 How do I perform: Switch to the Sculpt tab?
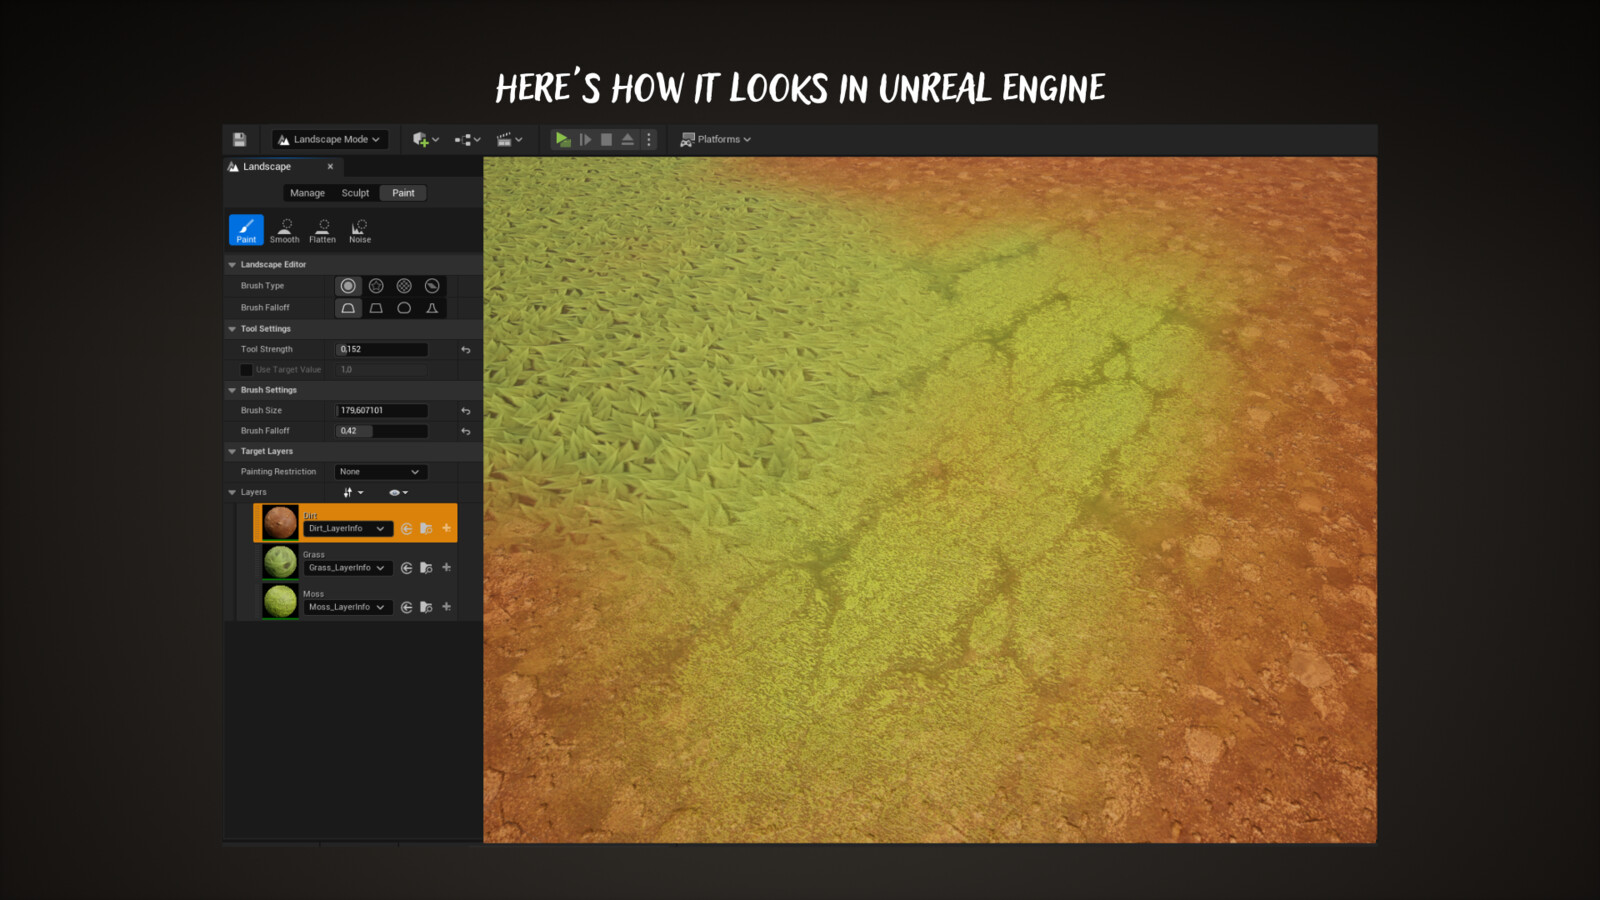tap(355, 193)
